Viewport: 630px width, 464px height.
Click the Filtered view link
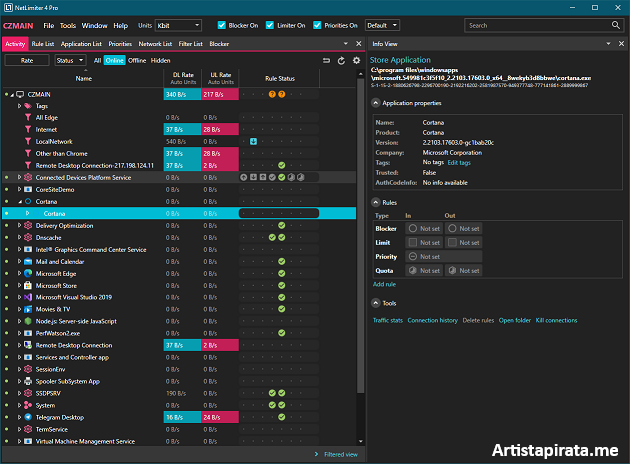(341, 454)
